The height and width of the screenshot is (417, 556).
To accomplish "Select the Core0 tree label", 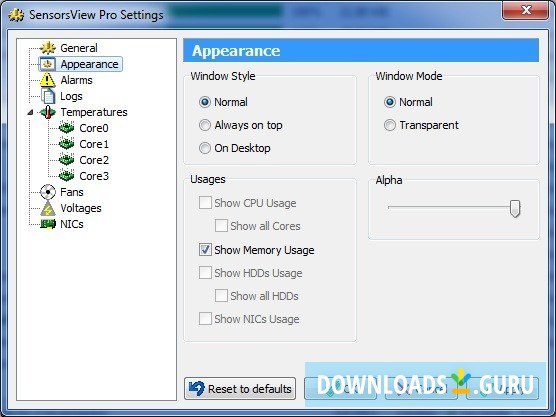I will tap(94, 128).
